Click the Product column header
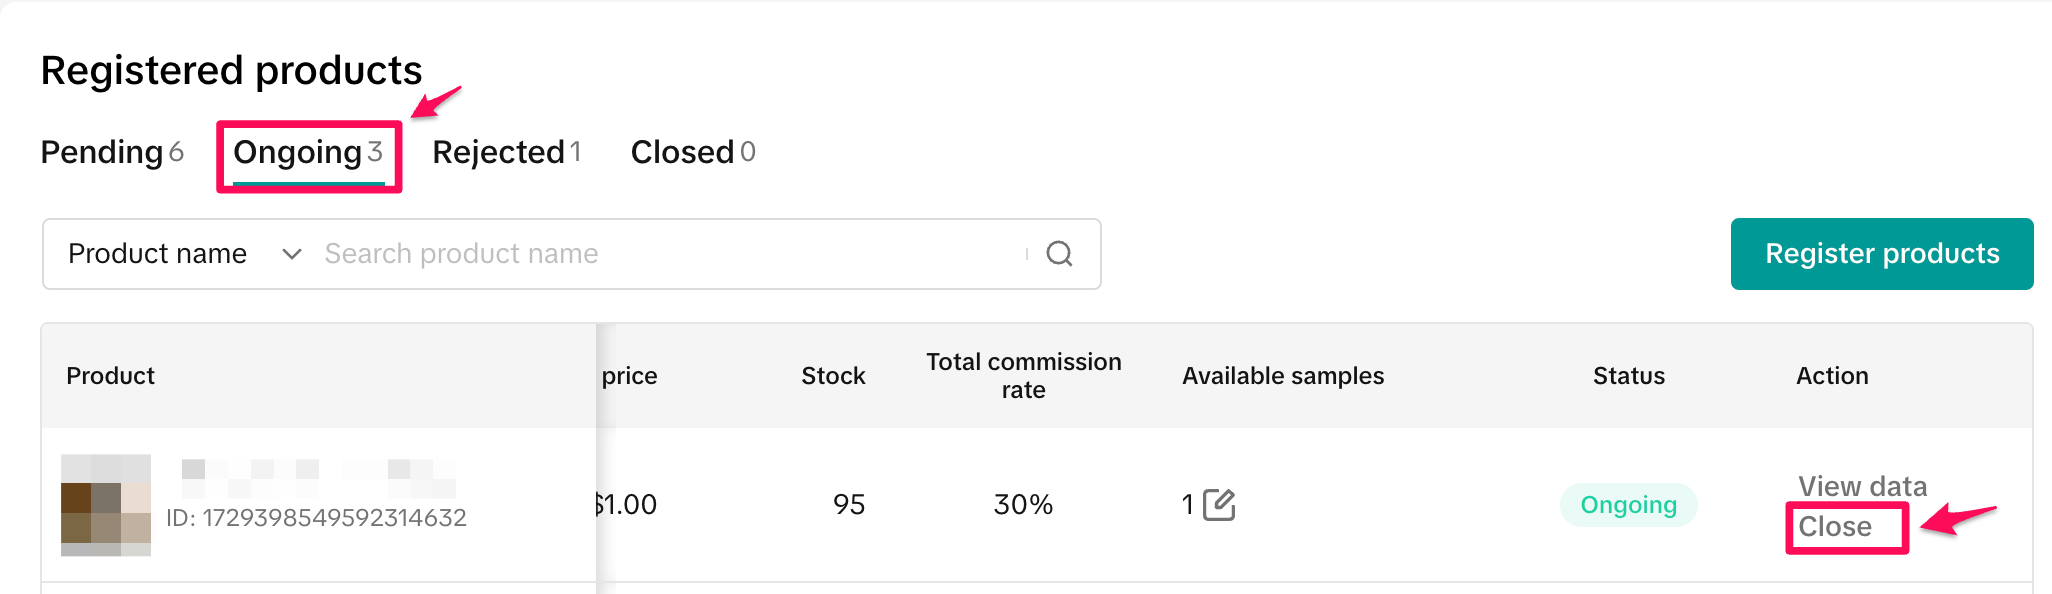The image size is (2052, 594). (111, 376)
